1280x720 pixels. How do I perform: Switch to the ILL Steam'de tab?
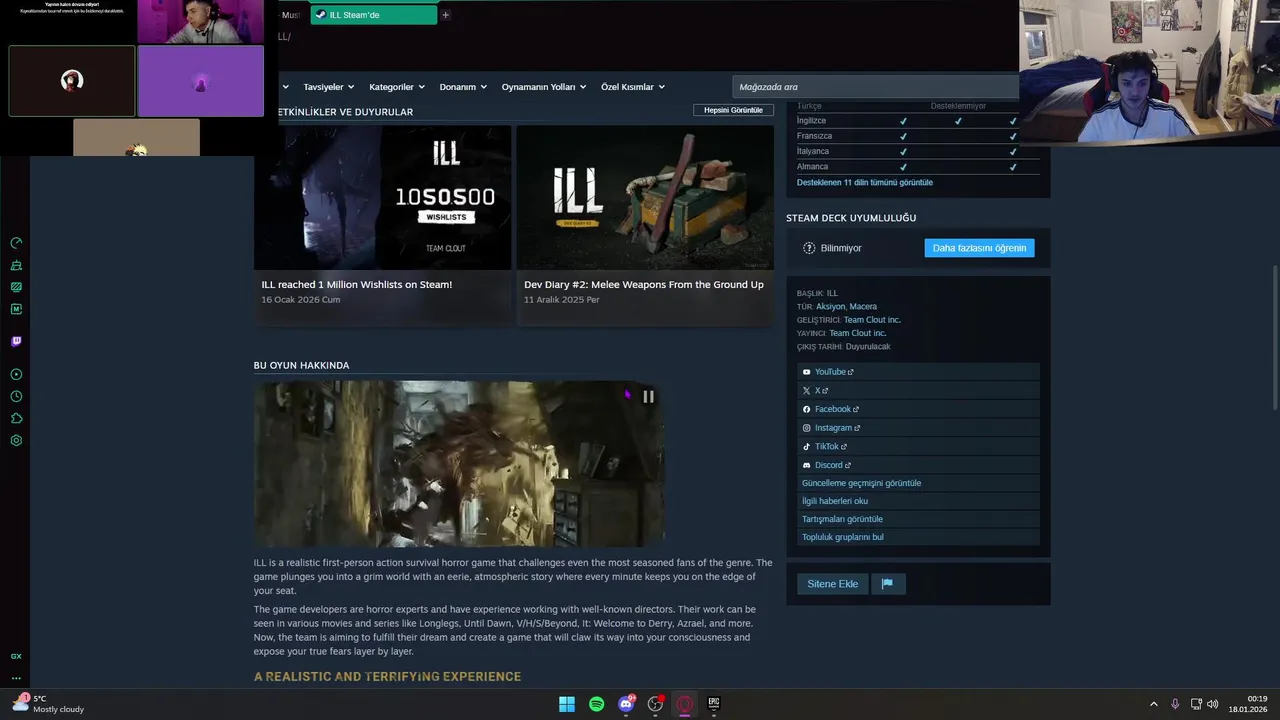pyautogui.click(x=373, y=15)
